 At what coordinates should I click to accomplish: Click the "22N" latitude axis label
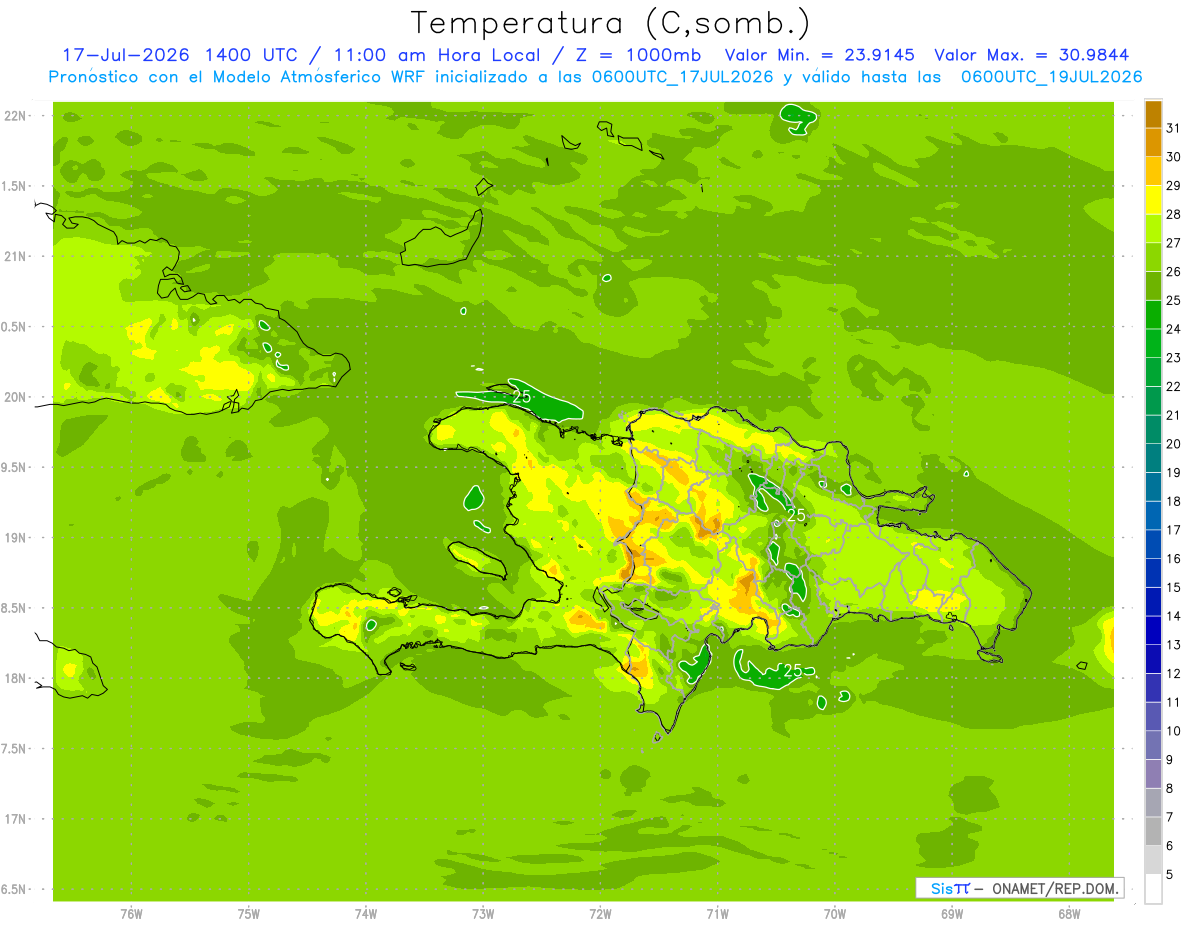click(16, 116)
